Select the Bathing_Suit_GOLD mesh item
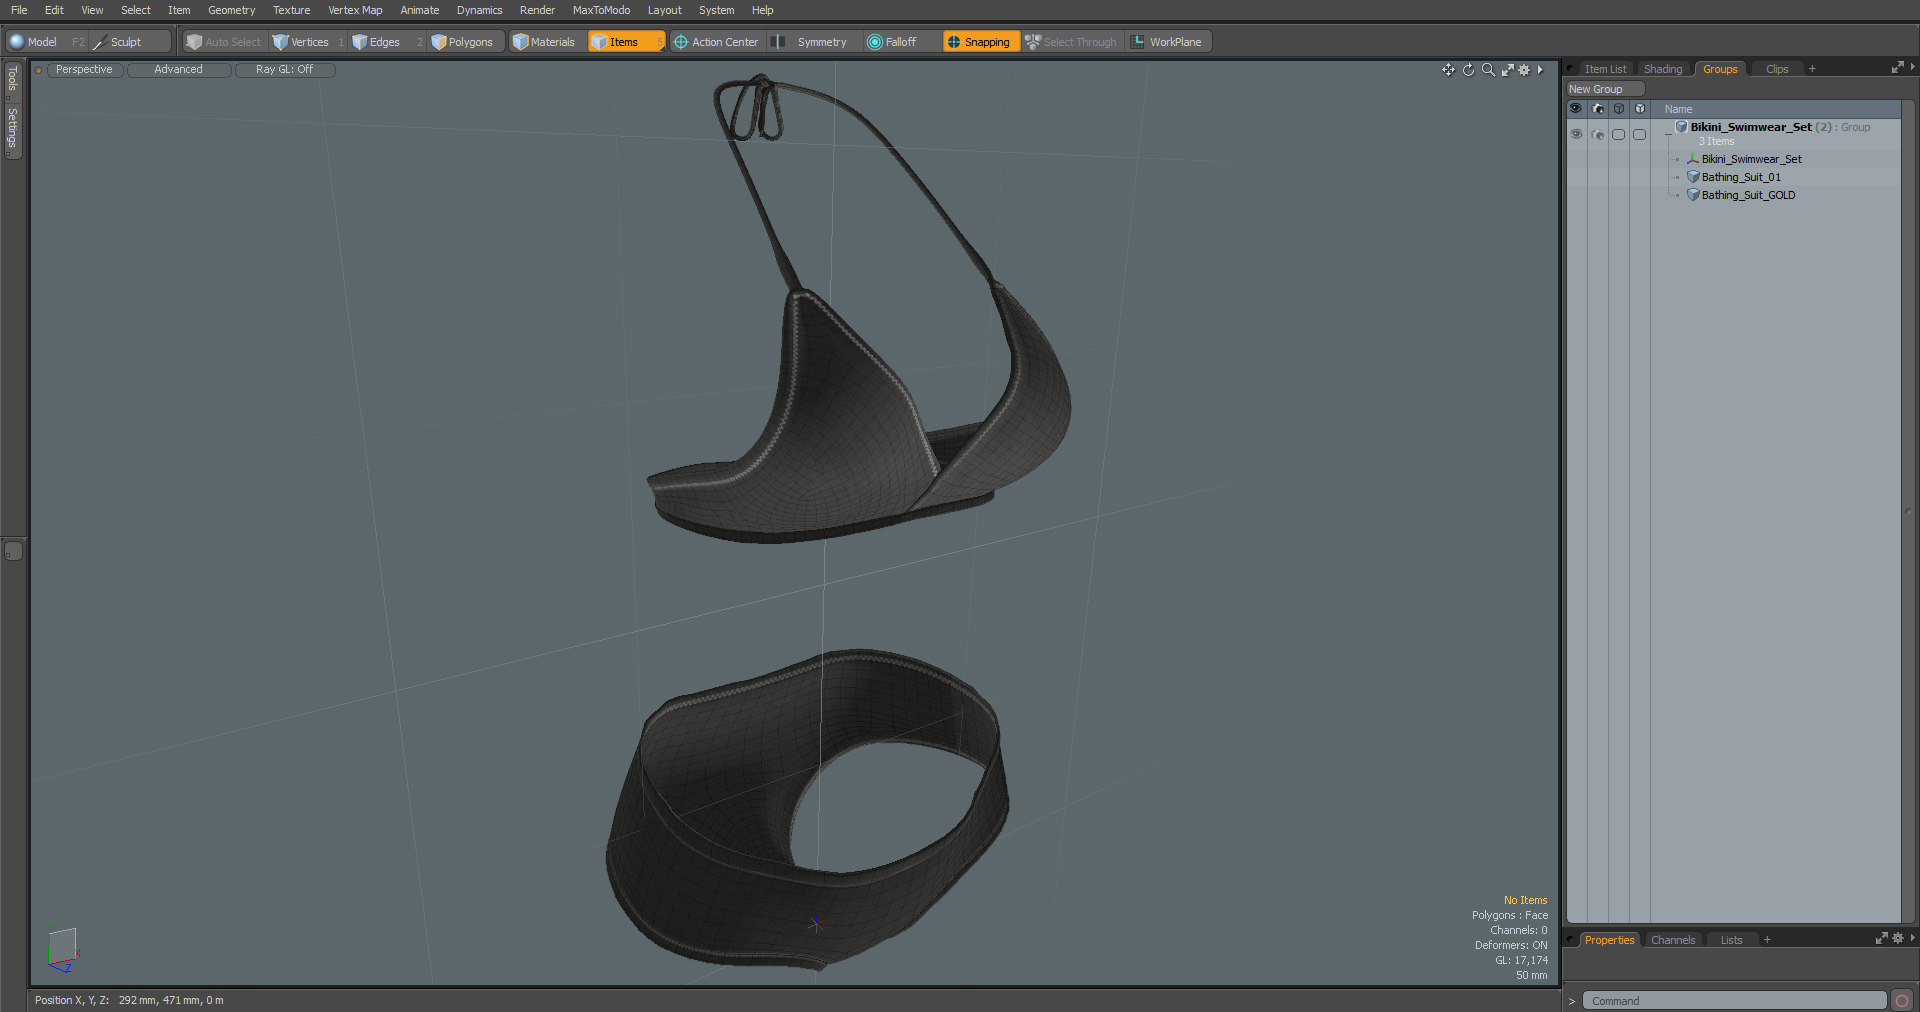The width and height of the screenshot is (1920, 1012). [x=1748, y=195]
